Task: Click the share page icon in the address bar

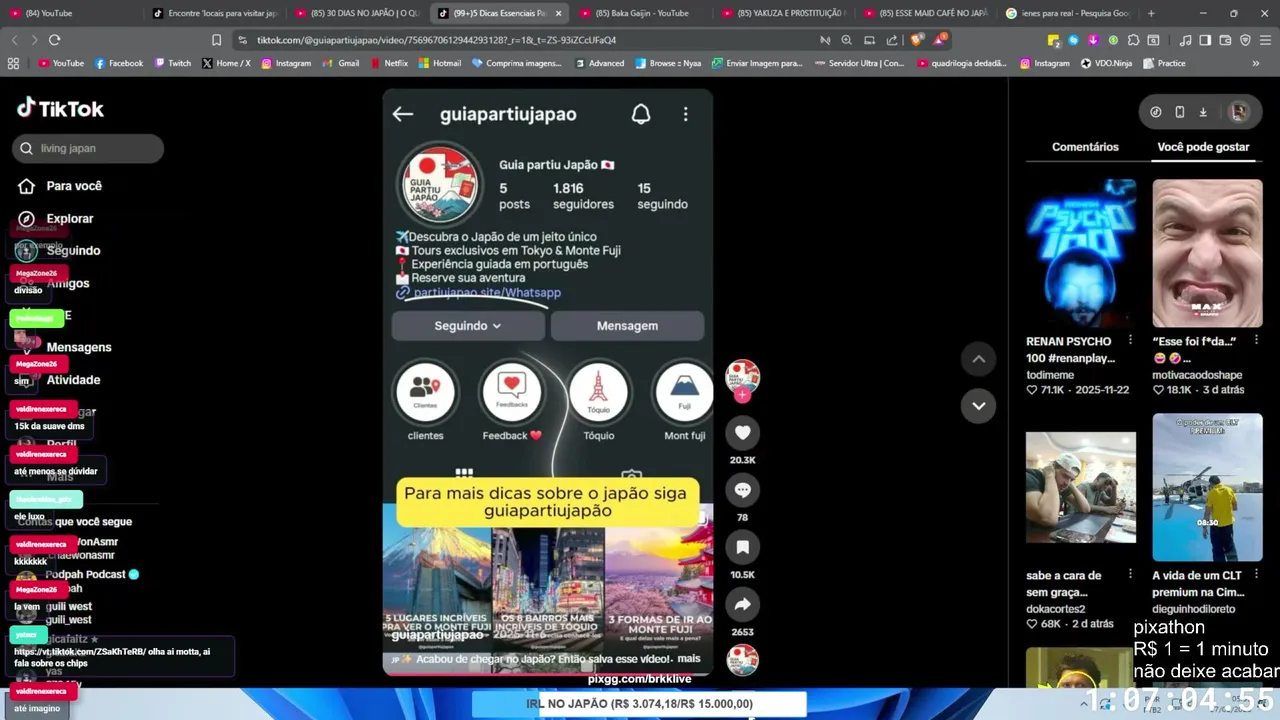Action: click(891, 40)
